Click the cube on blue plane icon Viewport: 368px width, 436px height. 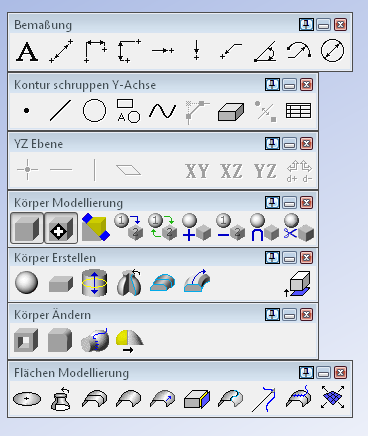(x=298, y=284)
